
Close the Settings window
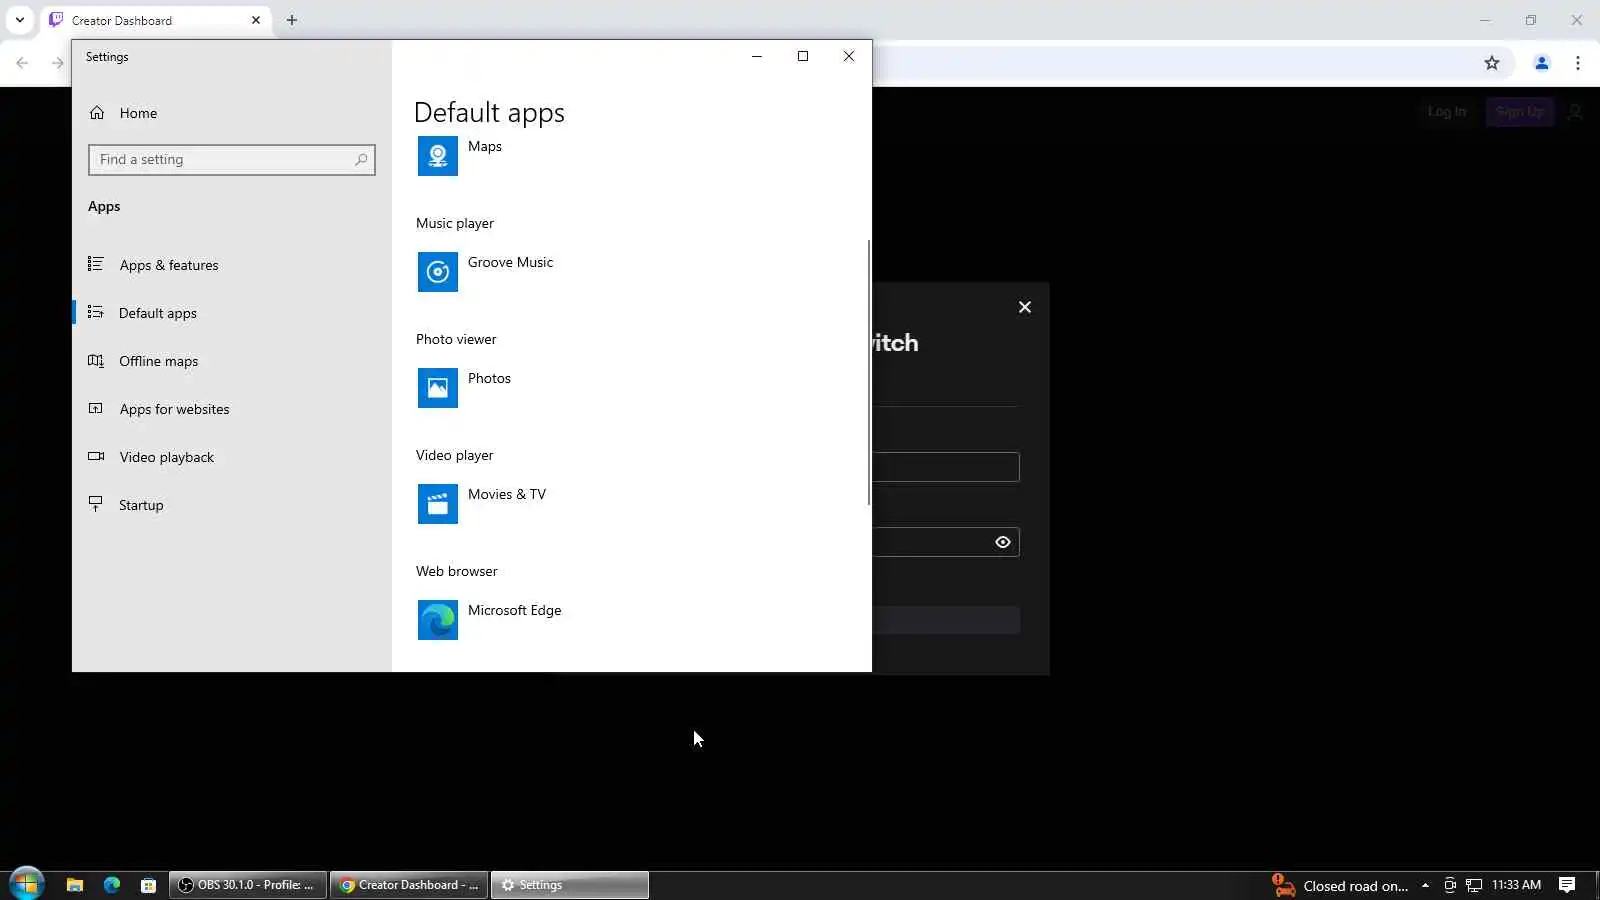click(849, 56)
